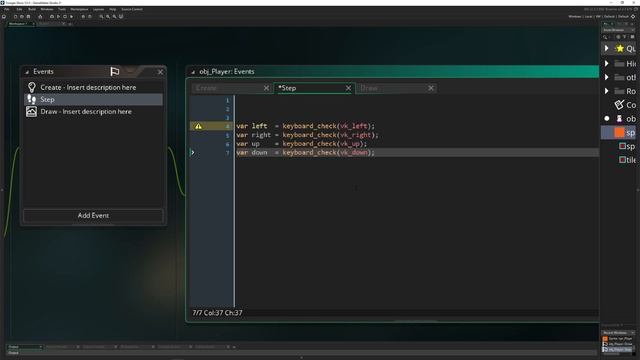Expand the 'Ro' folder arrow in asset browser
This screenshot has width=640, height=360.
click(x=607, y=91)
